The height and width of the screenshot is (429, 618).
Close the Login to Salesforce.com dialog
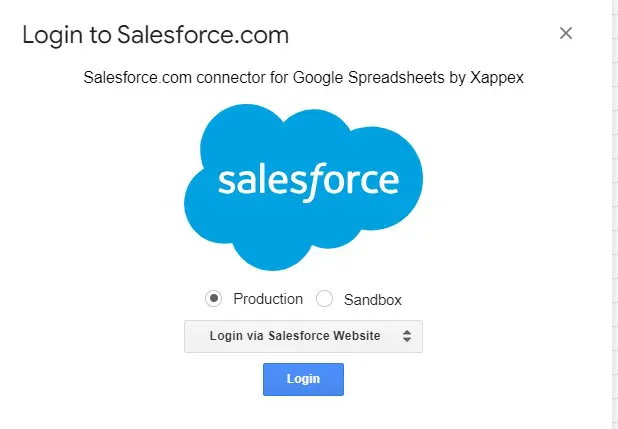566,34
